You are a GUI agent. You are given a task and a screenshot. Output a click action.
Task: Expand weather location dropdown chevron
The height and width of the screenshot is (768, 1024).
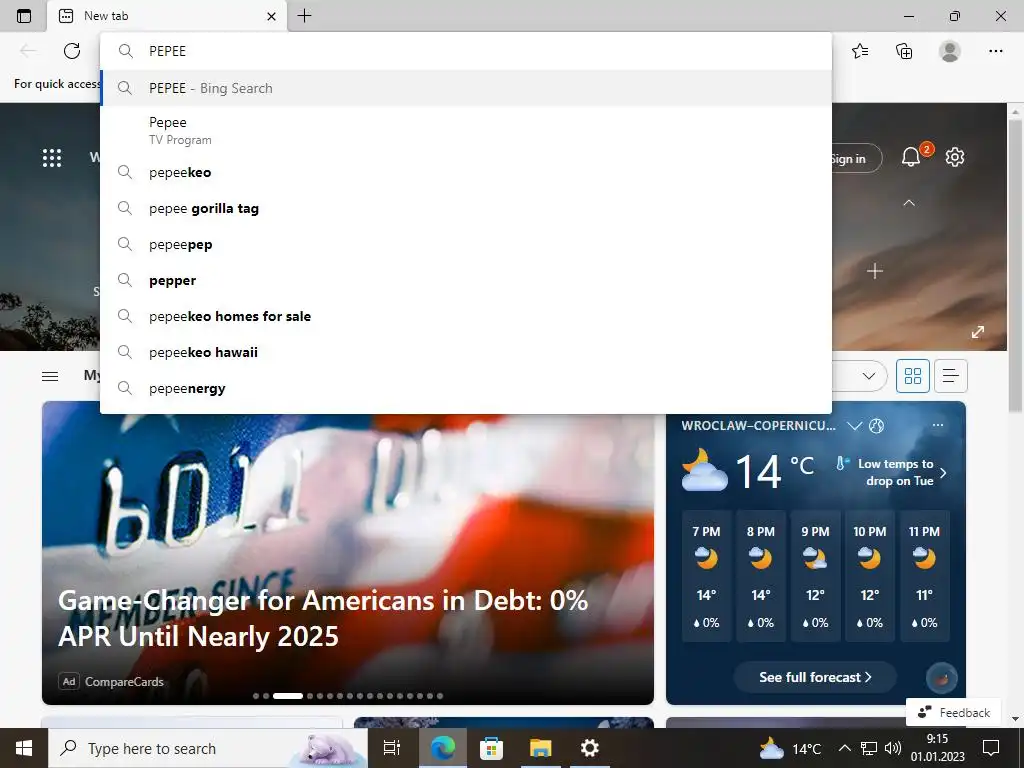(x=854, y=426)
